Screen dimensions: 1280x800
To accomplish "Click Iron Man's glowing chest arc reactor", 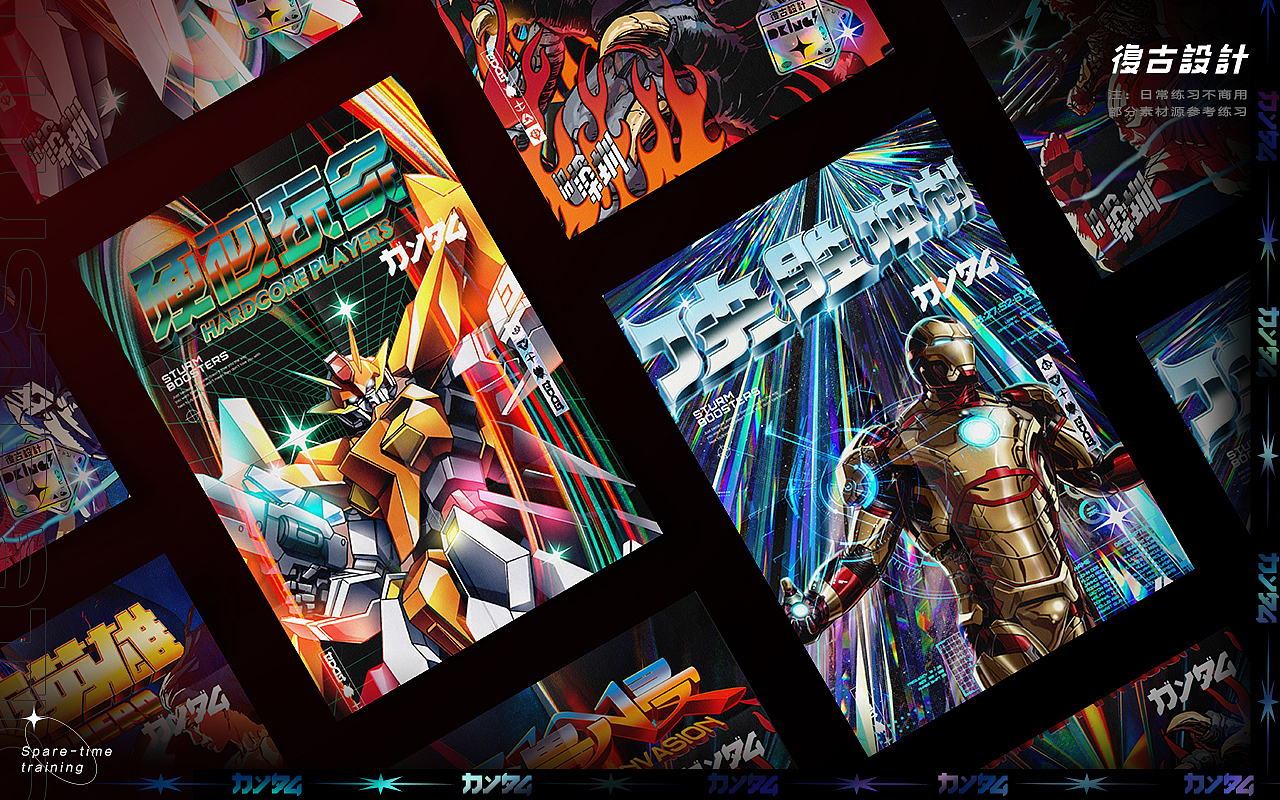I will (x=981, y=431).
